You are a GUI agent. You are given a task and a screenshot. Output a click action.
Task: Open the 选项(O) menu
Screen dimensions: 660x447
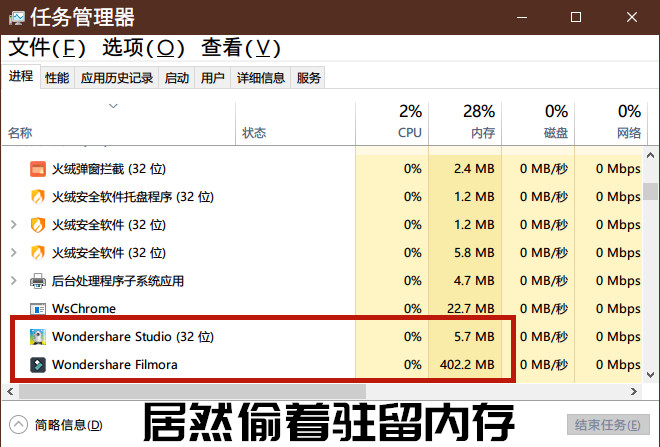tap(144, 48)
